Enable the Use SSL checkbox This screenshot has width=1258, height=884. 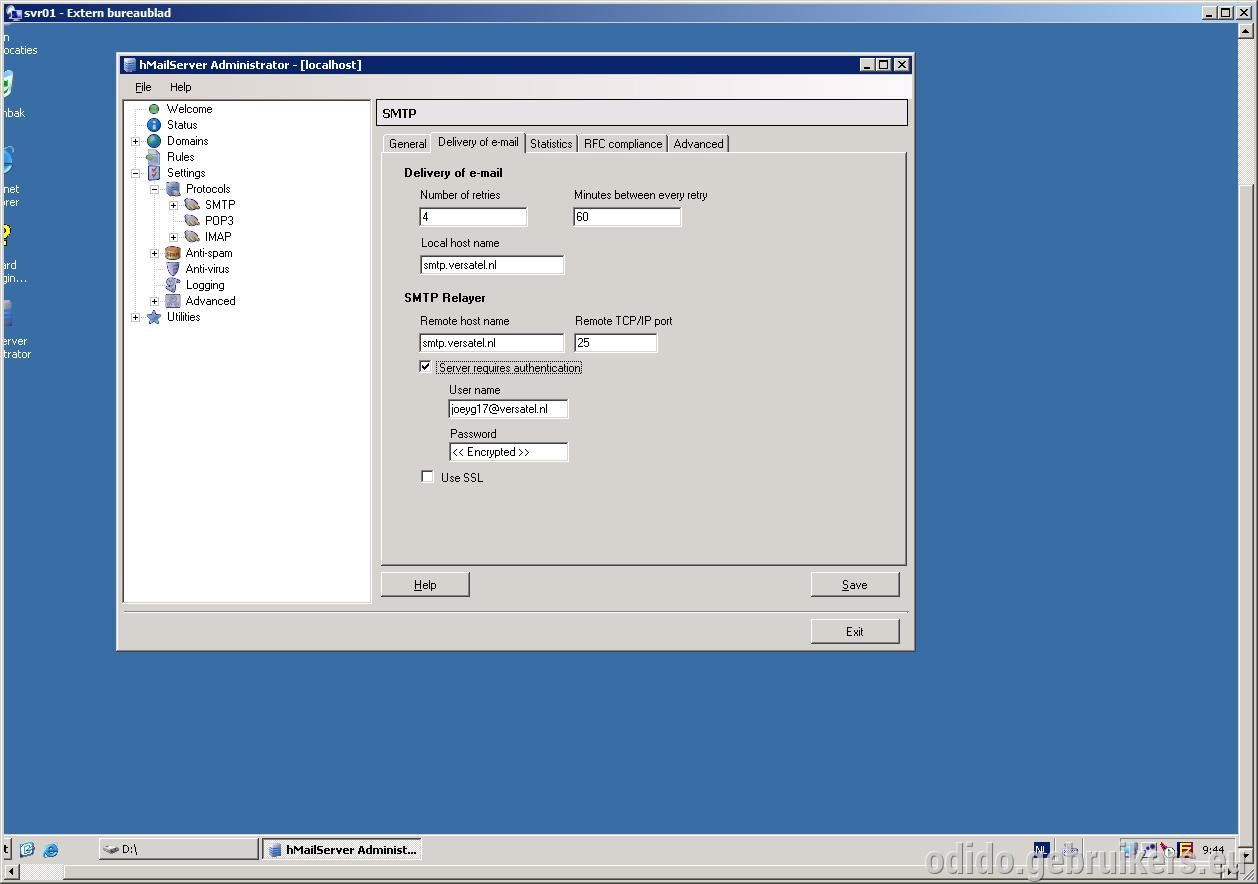click(428, 477)
